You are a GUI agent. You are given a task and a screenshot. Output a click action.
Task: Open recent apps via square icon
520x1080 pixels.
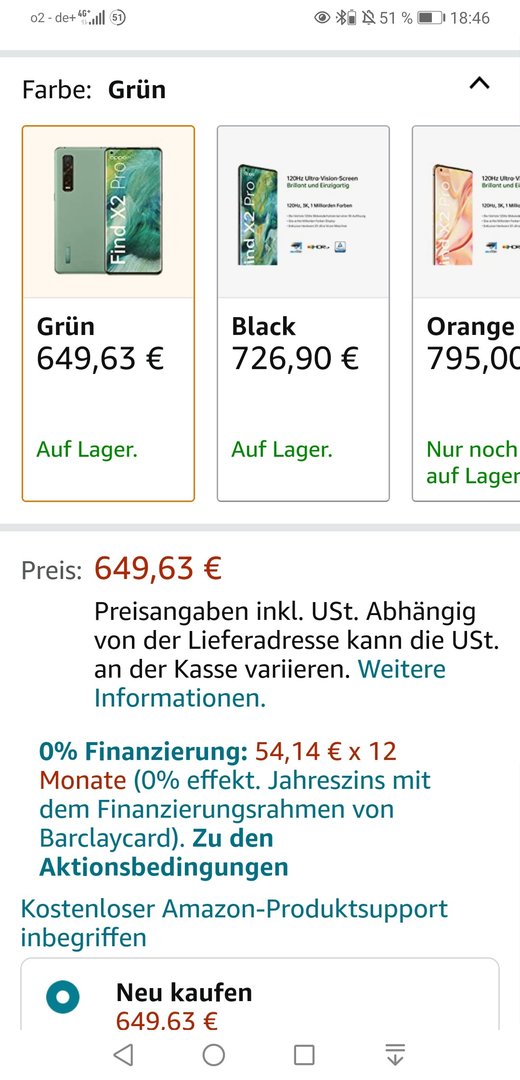tap(304, 1054)
